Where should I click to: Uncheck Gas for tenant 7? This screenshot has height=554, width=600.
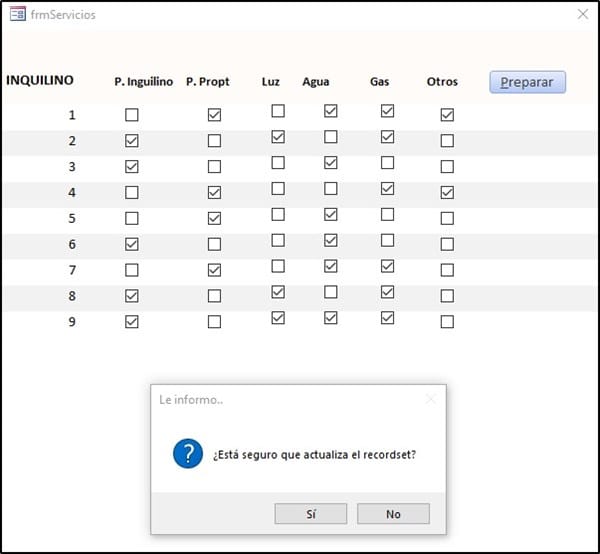[387, 266]
